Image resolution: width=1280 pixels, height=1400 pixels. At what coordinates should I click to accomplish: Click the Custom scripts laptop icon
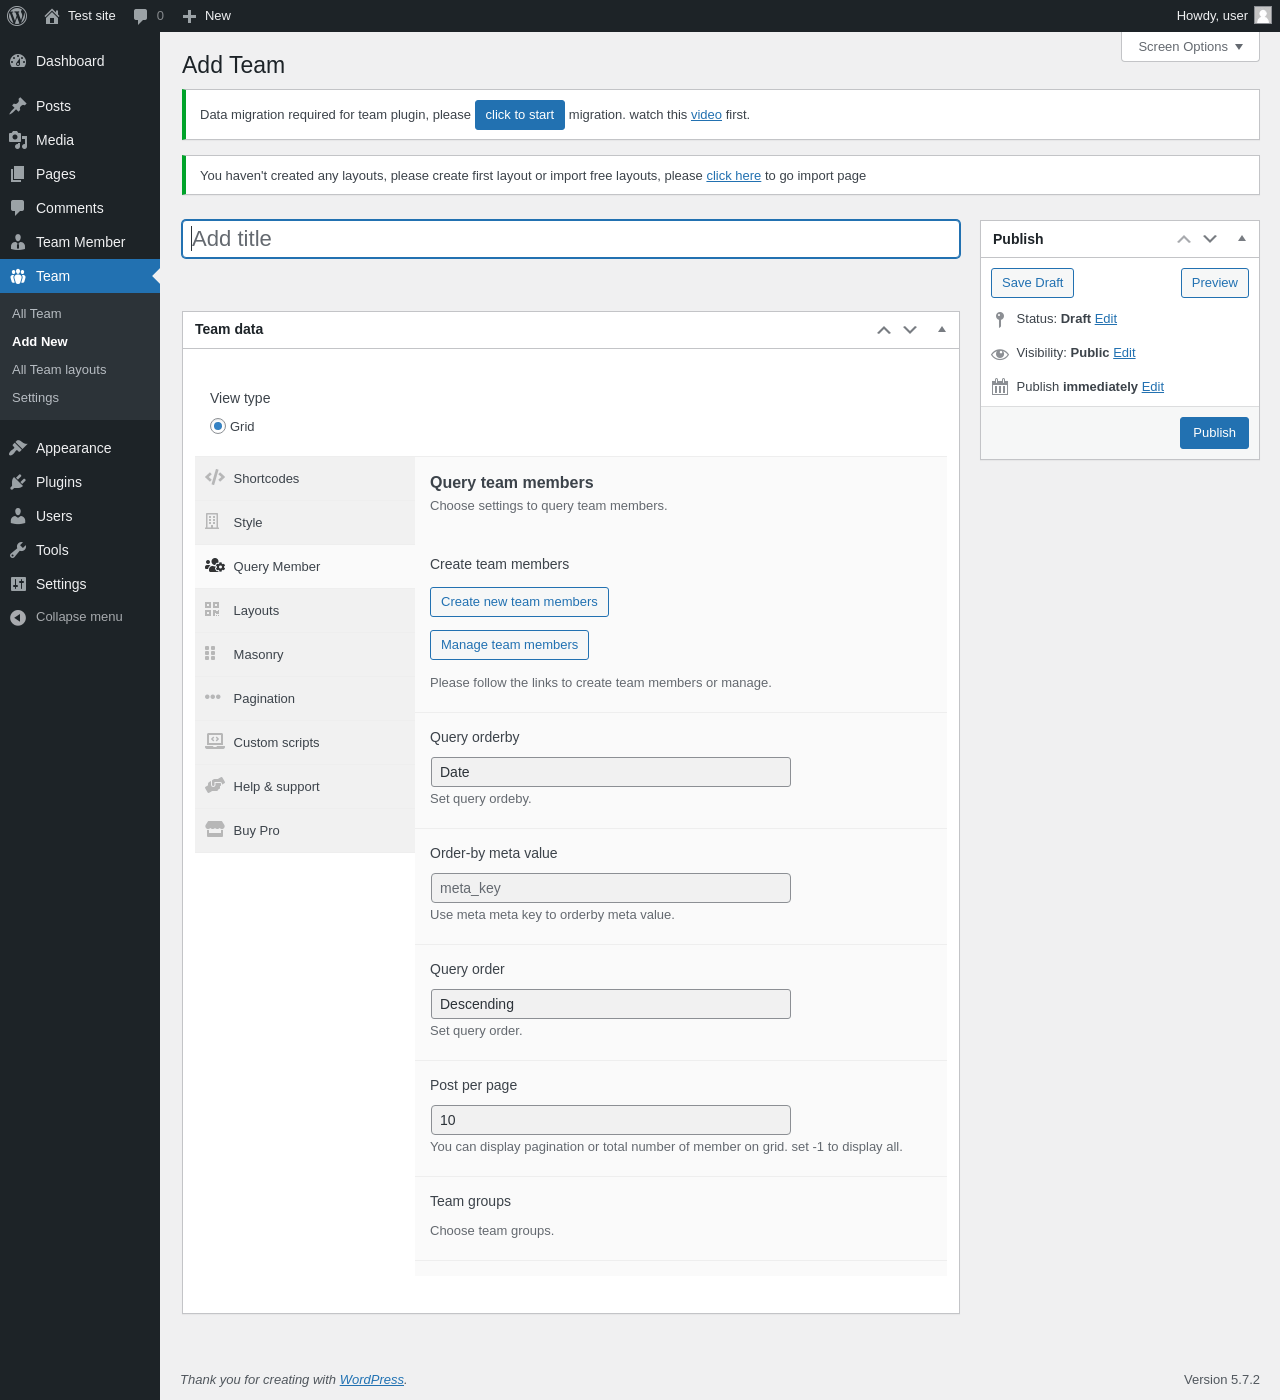215,741
